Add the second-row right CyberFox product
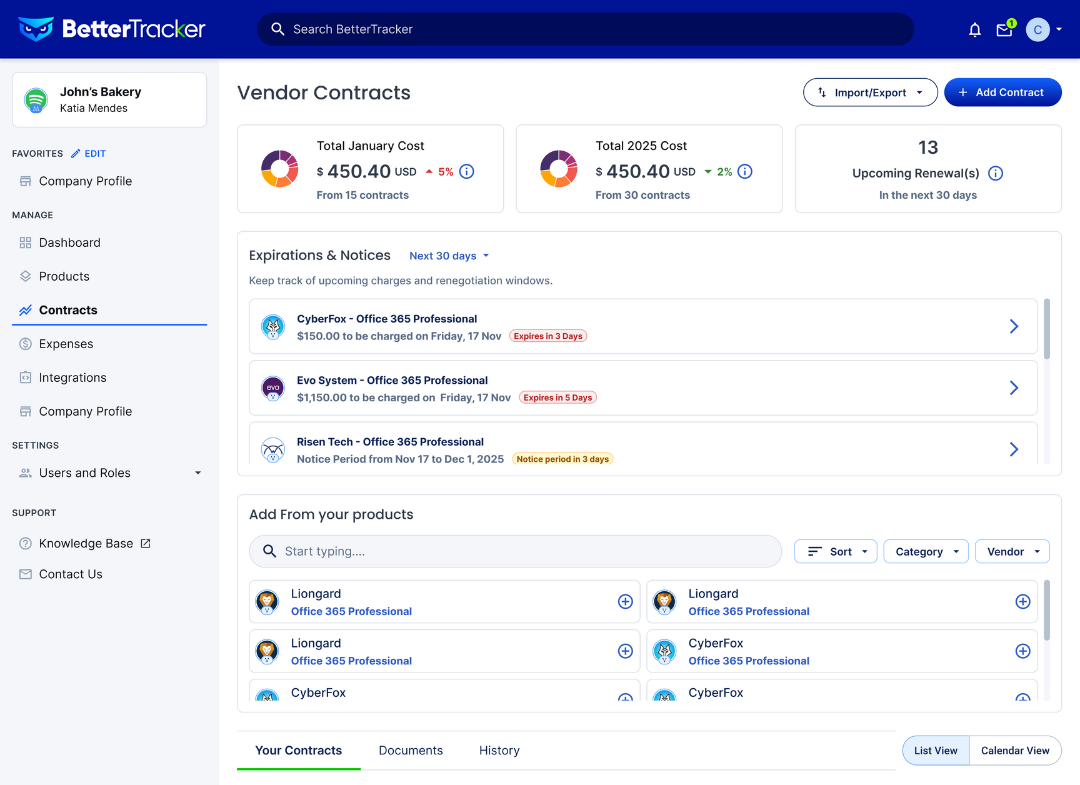Screen dimensions: 1080x785 coord(1023,651)
